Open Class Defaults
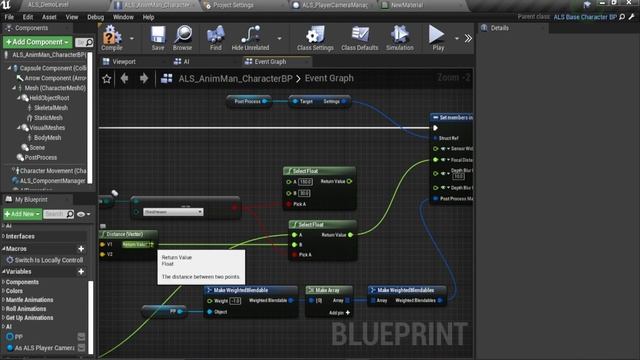This screenshot has height=360, width=640. (360, 38)
